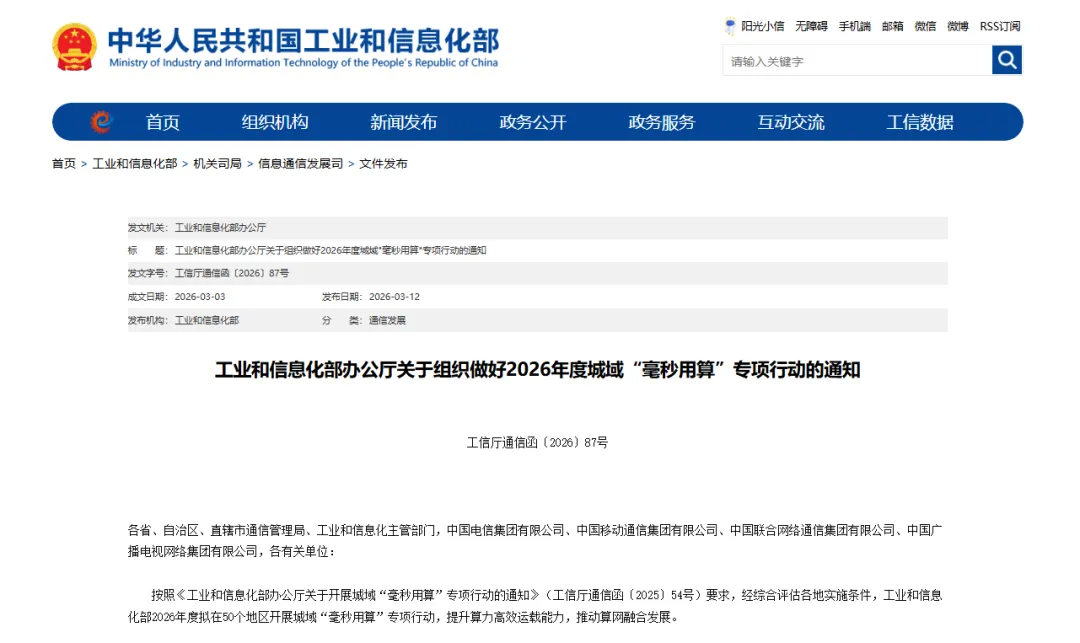The height and width of the screenshot is (643, 1080).
Task: Click the national emblem logo
Action: click(74, 47)
